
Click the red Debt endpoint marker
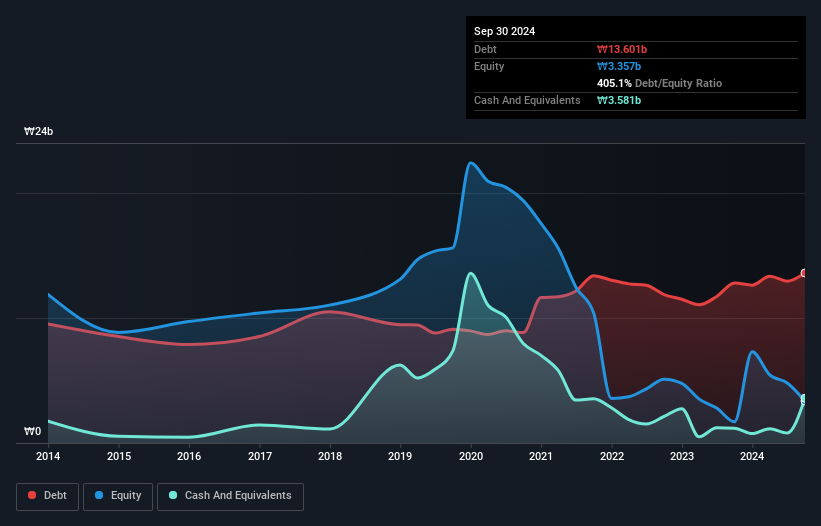pos(805,273)
